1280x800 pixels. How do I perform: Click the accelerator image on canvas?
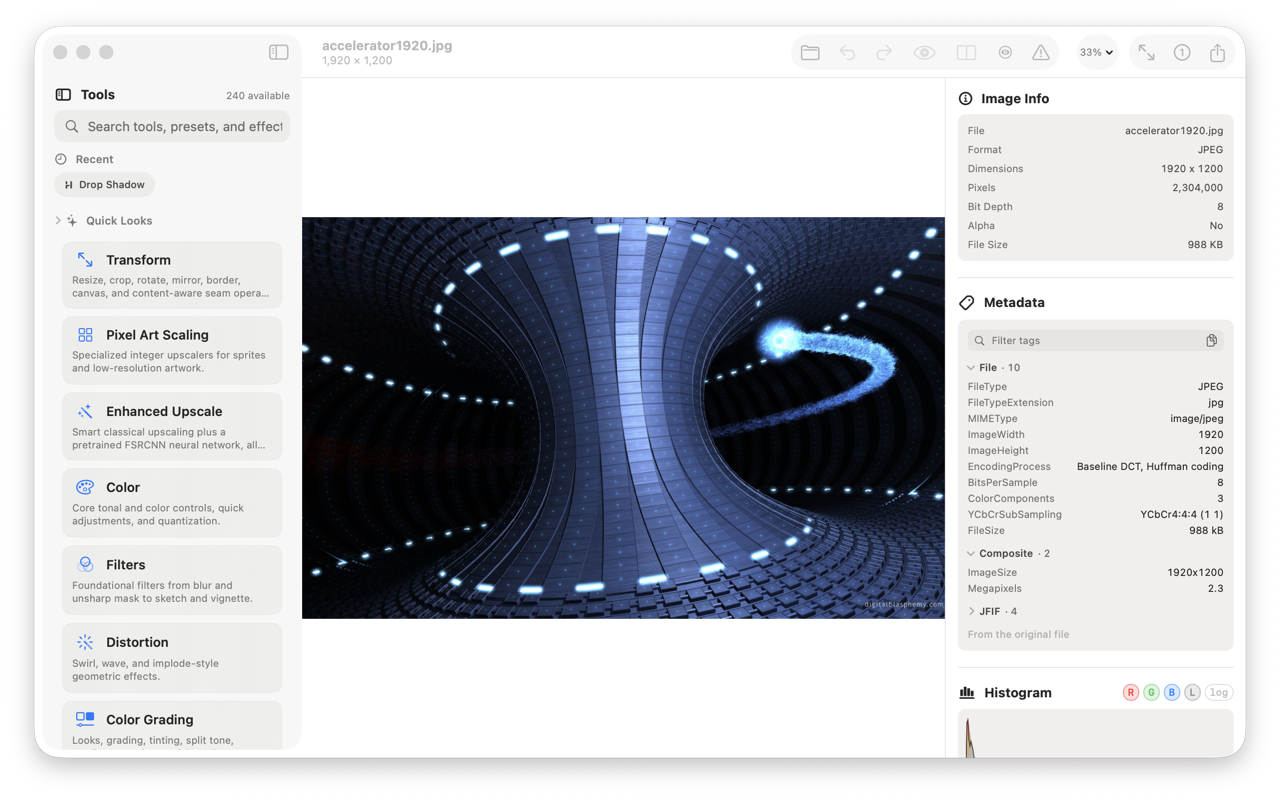point(623,418)
